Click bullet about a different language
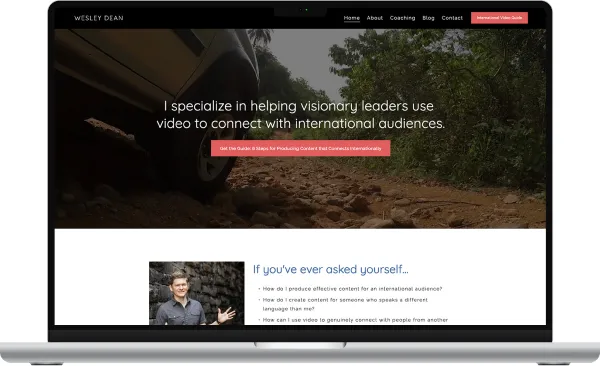 coord(345,304)
